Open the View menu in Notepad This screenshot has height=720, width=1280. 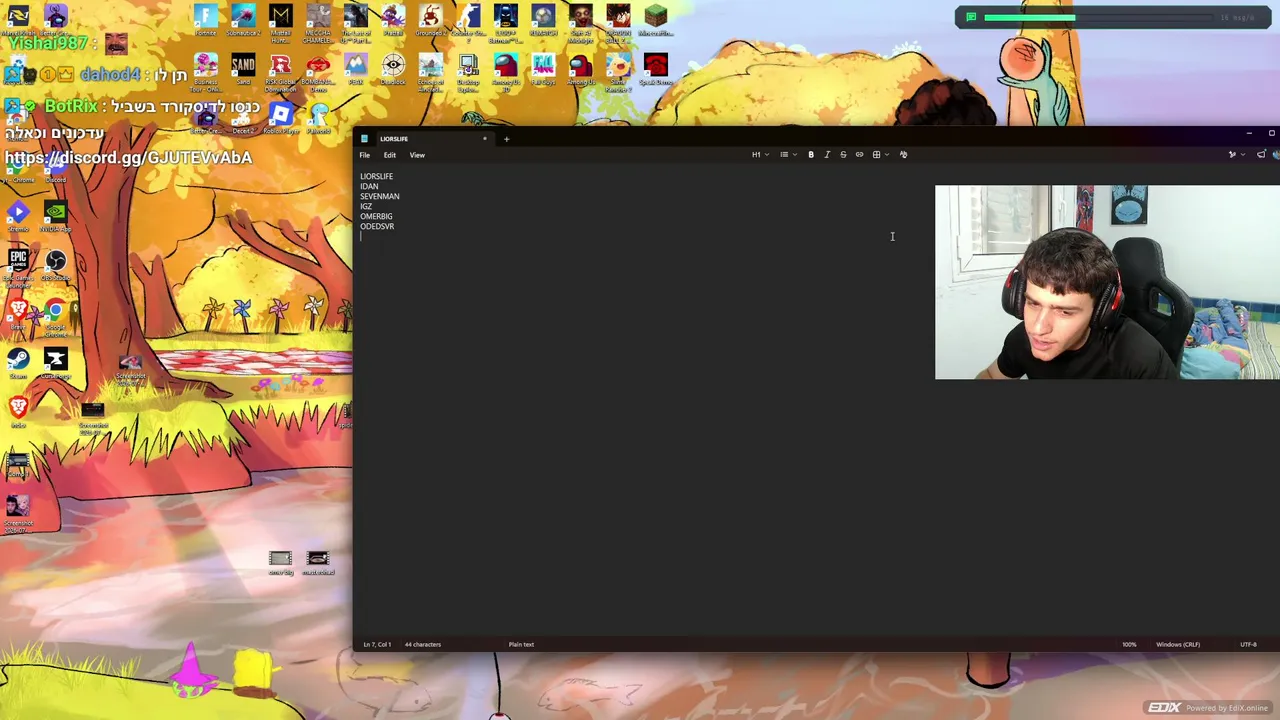(417, 155)
